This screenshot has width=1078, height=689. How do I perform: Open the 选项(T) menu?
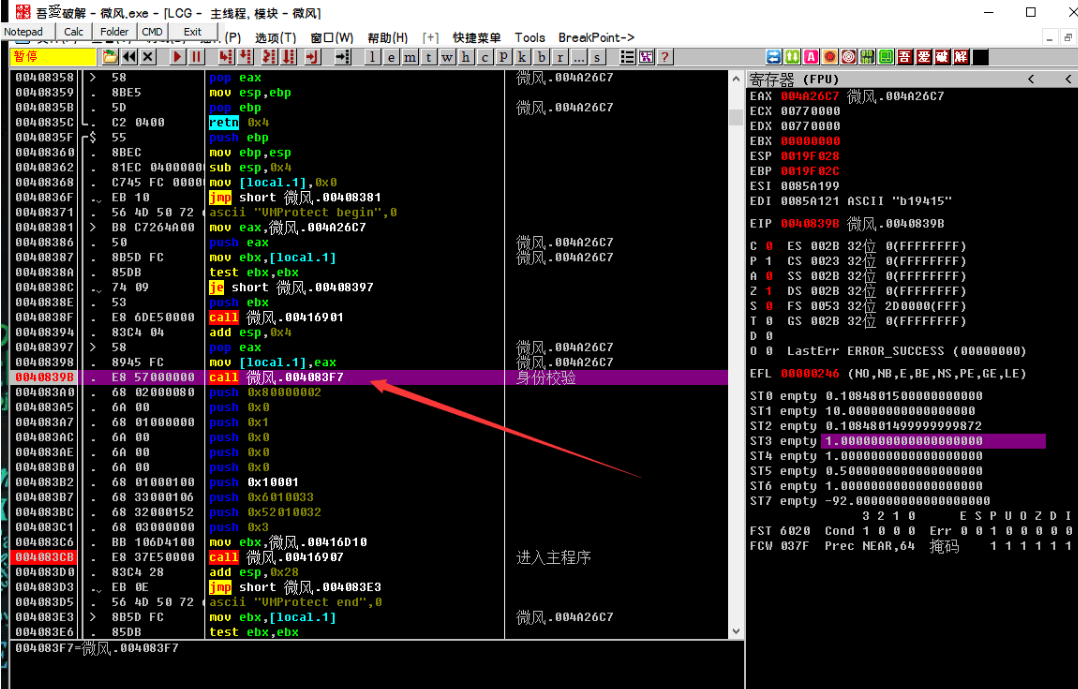[x=275, y=38]
